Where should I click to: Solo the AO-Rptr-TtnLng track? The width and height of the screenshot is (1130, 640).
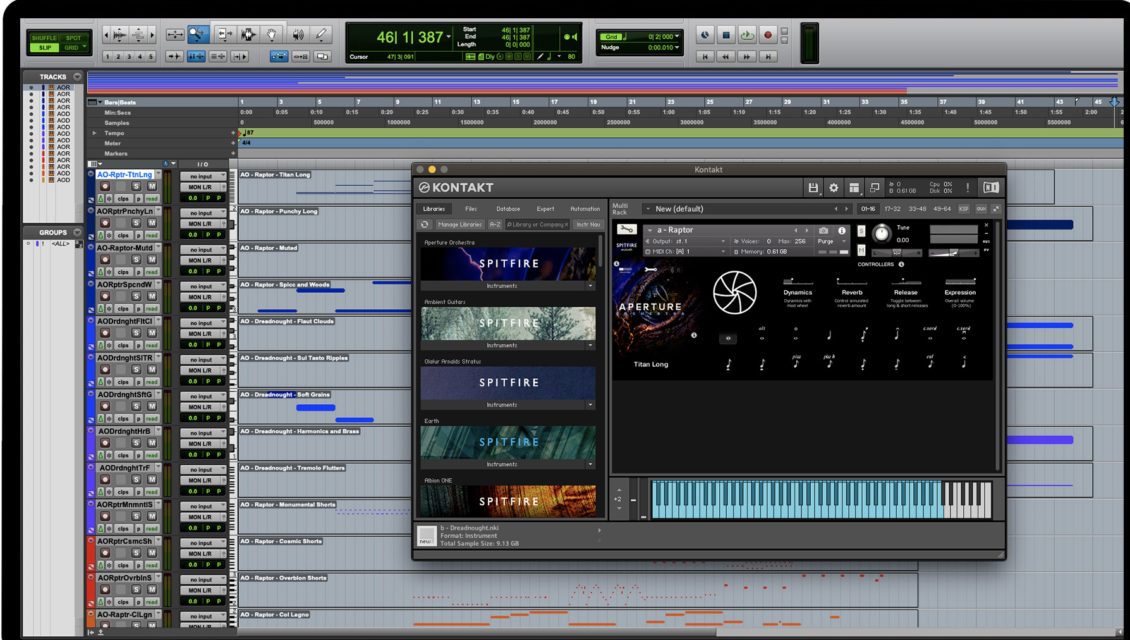135,187
